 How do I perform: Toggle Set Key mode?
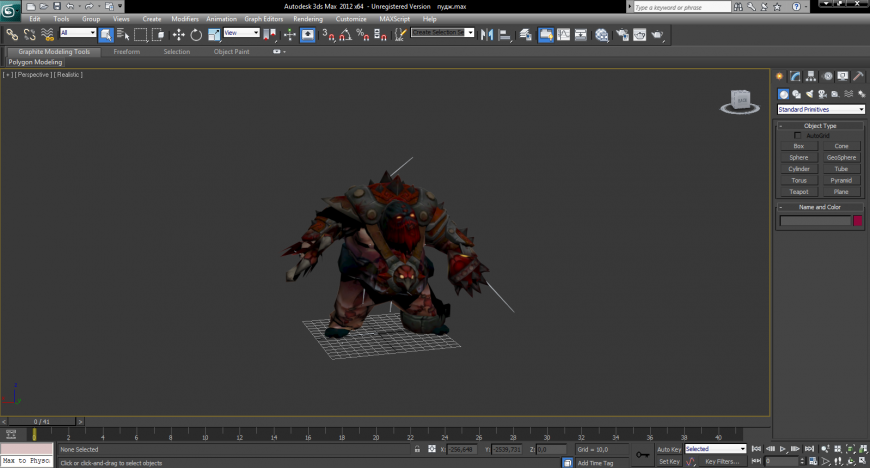pos(669,461)
